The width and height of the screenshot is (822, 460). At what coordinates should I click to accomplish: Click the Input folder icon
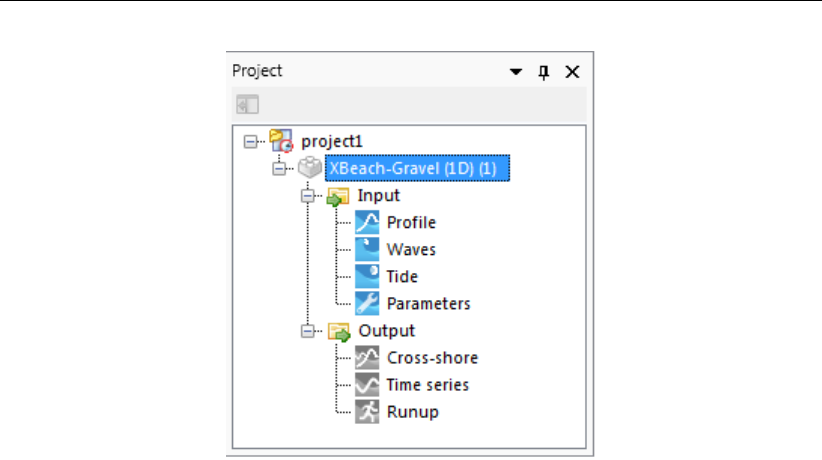(x=338, y=196)
